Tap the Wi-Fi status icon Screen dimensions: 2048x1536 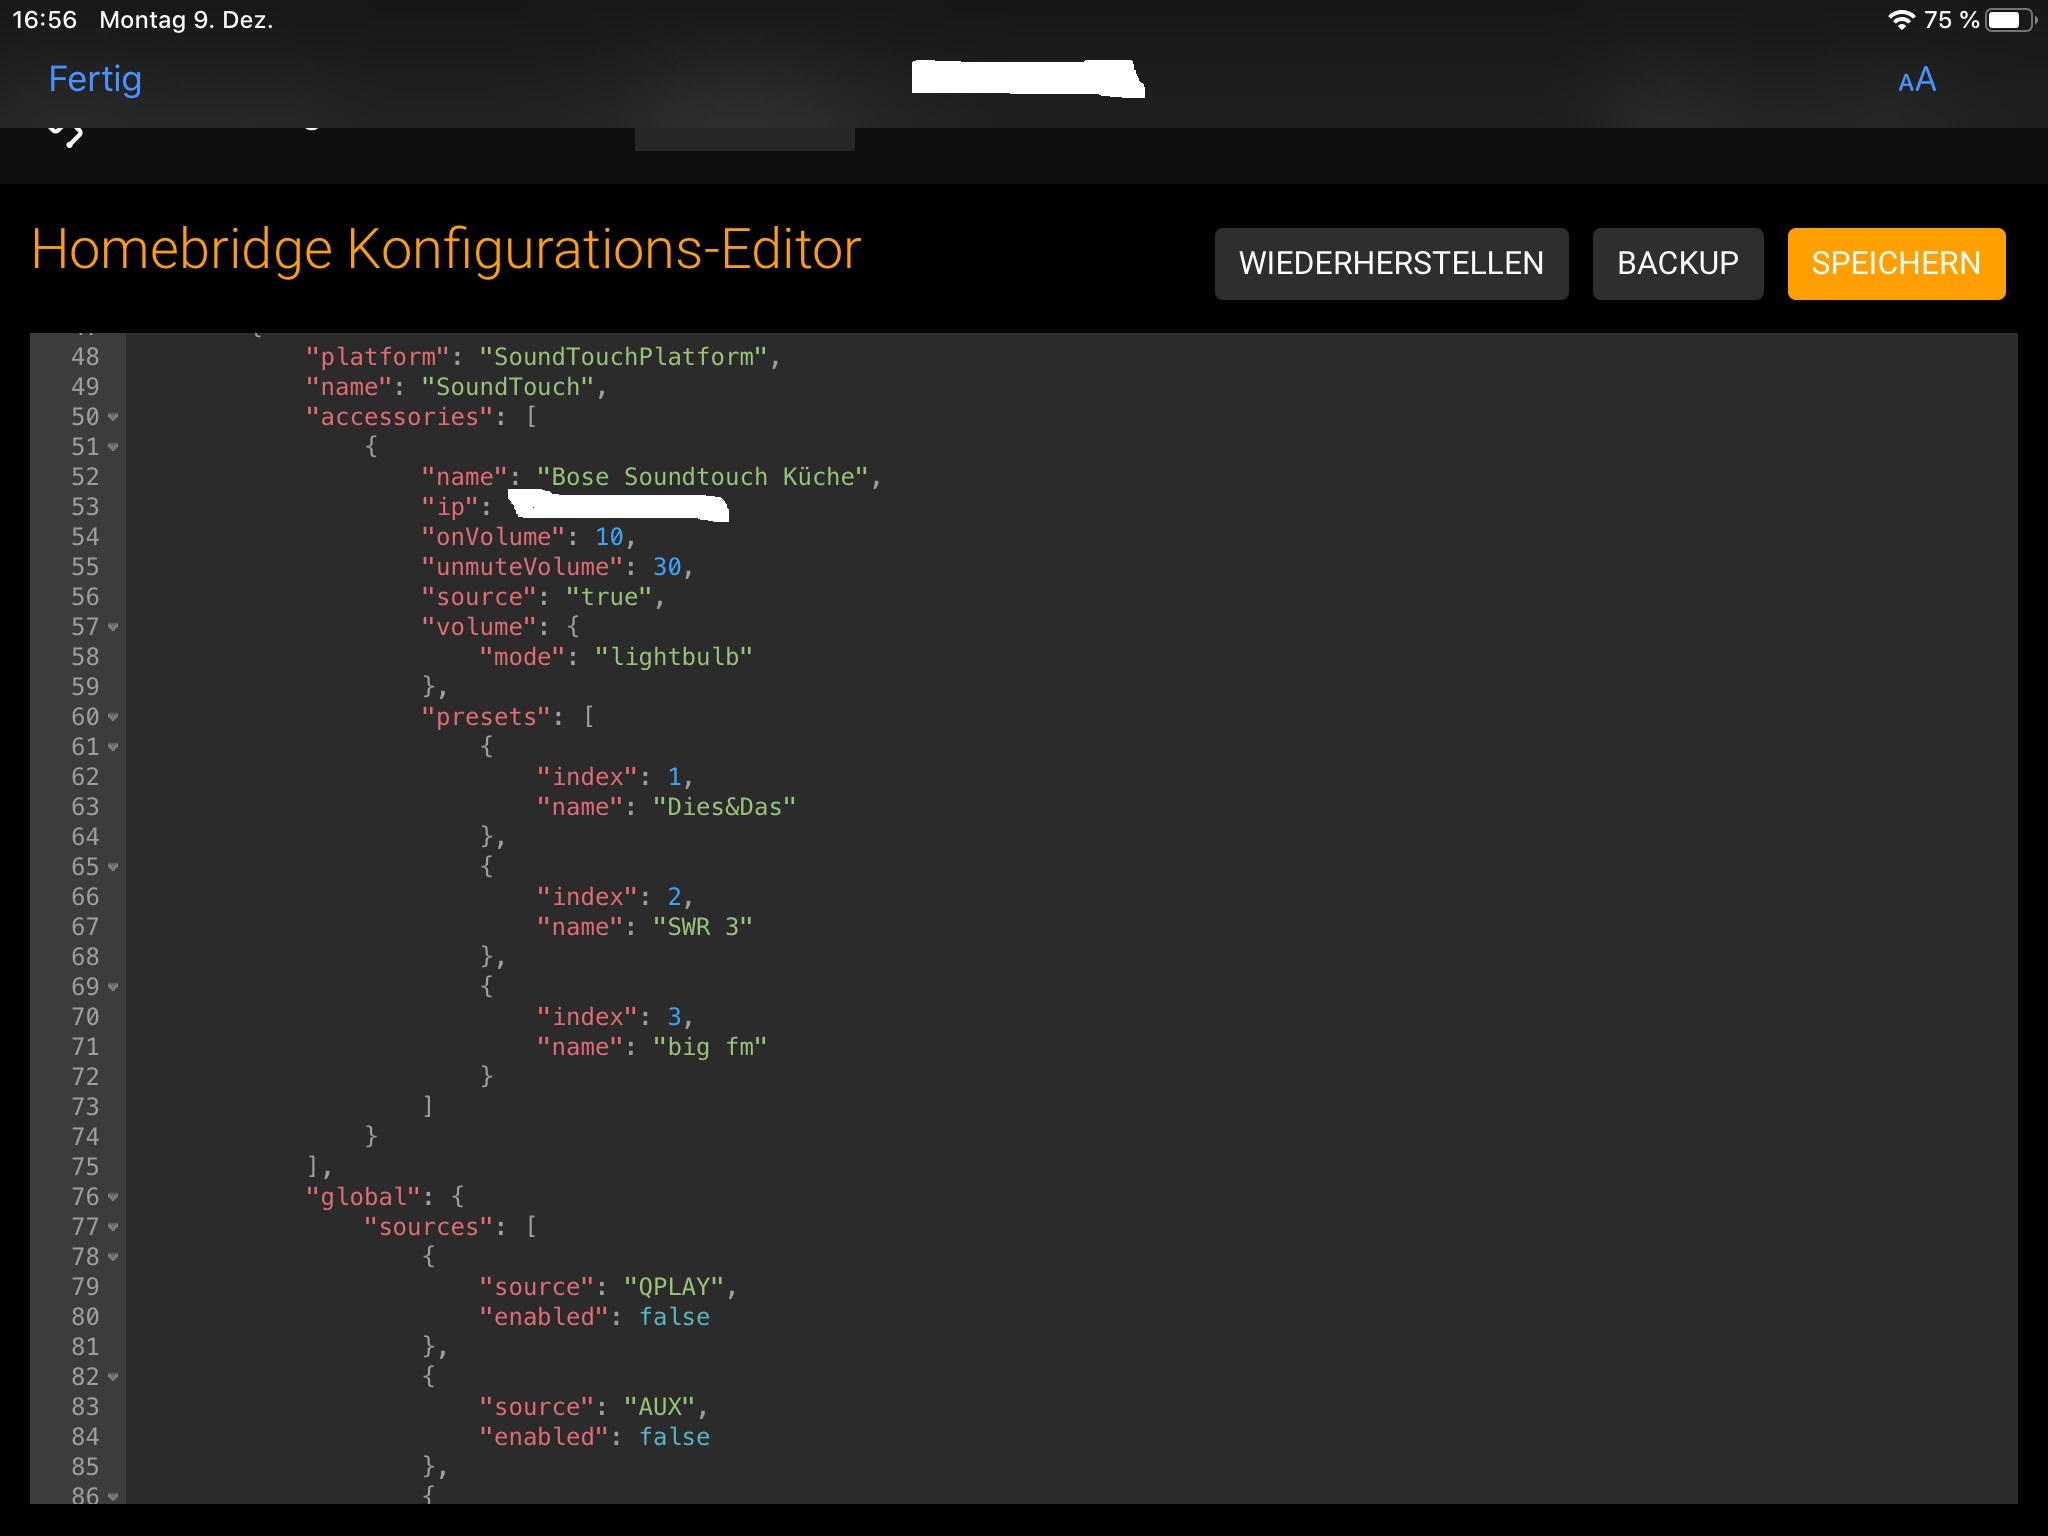click(x=1900, y=20)
